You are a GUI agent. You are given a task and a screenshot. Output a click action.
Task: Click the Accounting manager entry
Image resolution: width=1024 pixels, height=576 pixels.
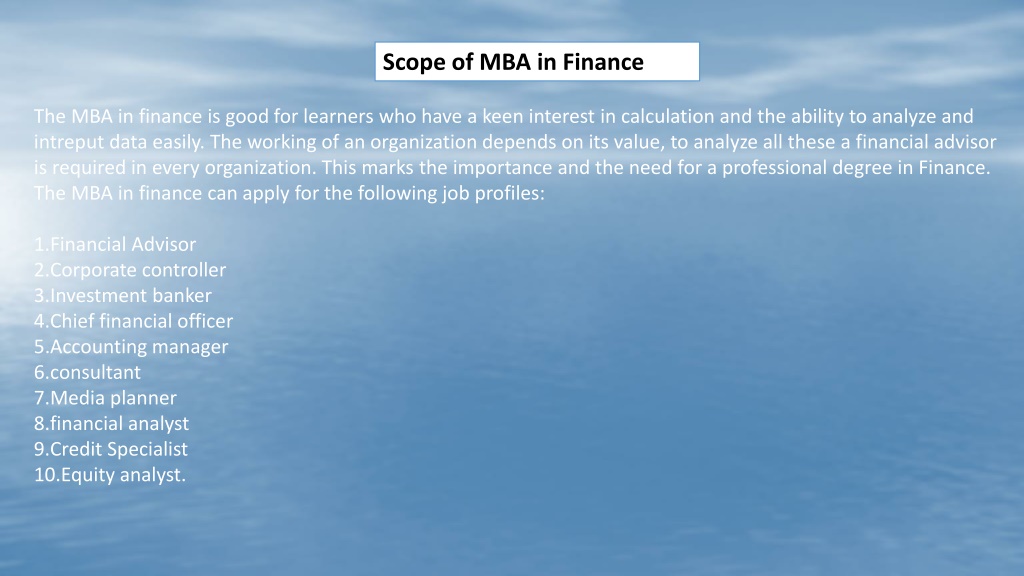[131, 347]
